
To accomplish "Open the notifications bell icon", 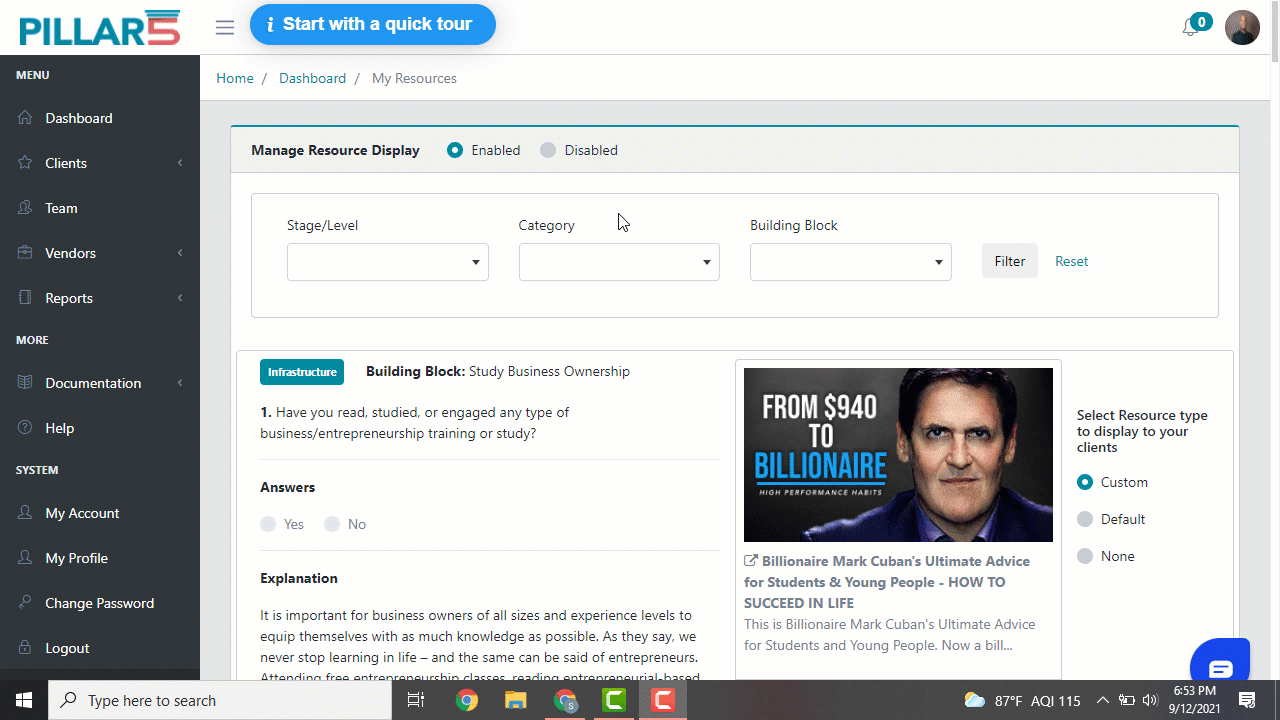I will (1190, 28).
